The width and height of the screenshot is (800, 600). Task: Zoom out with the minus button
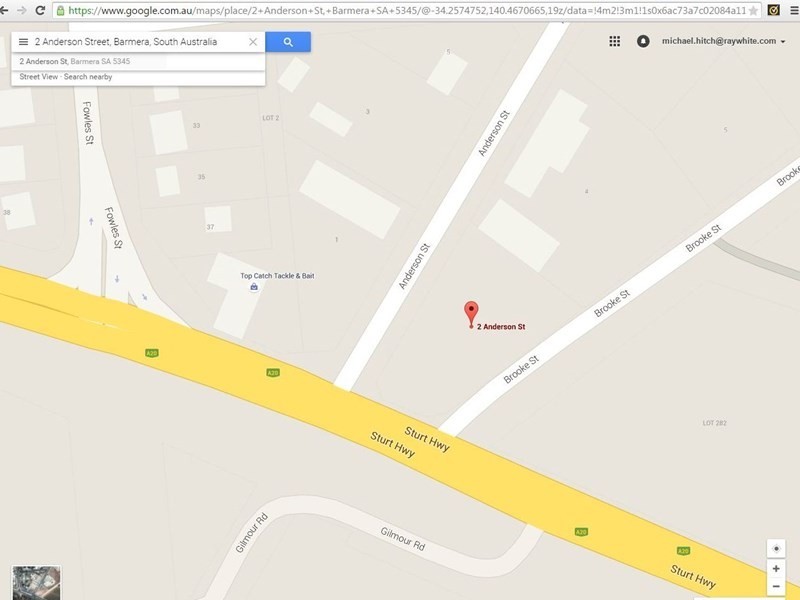(776, 586)
